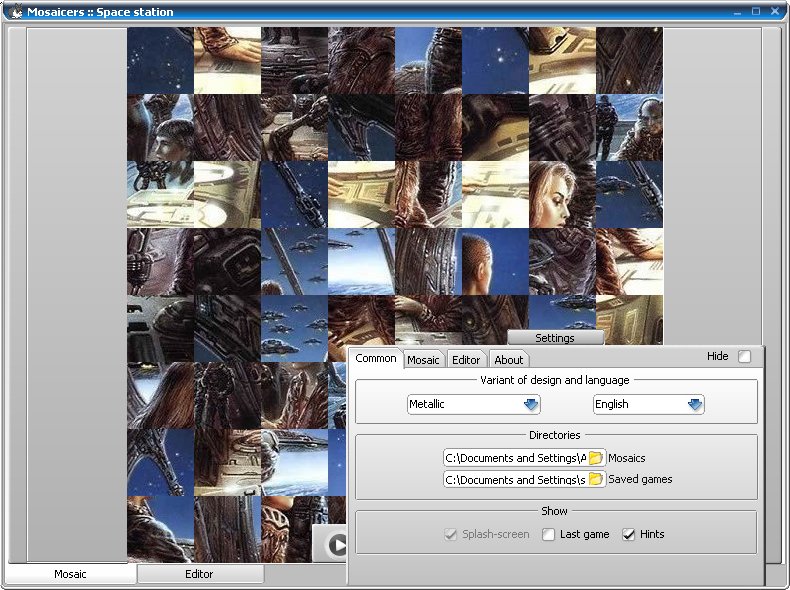Screen dimensions: 790x590
Task: Disable the Hints checkbox
Action: pyautogui.click(x=628, y=534)
